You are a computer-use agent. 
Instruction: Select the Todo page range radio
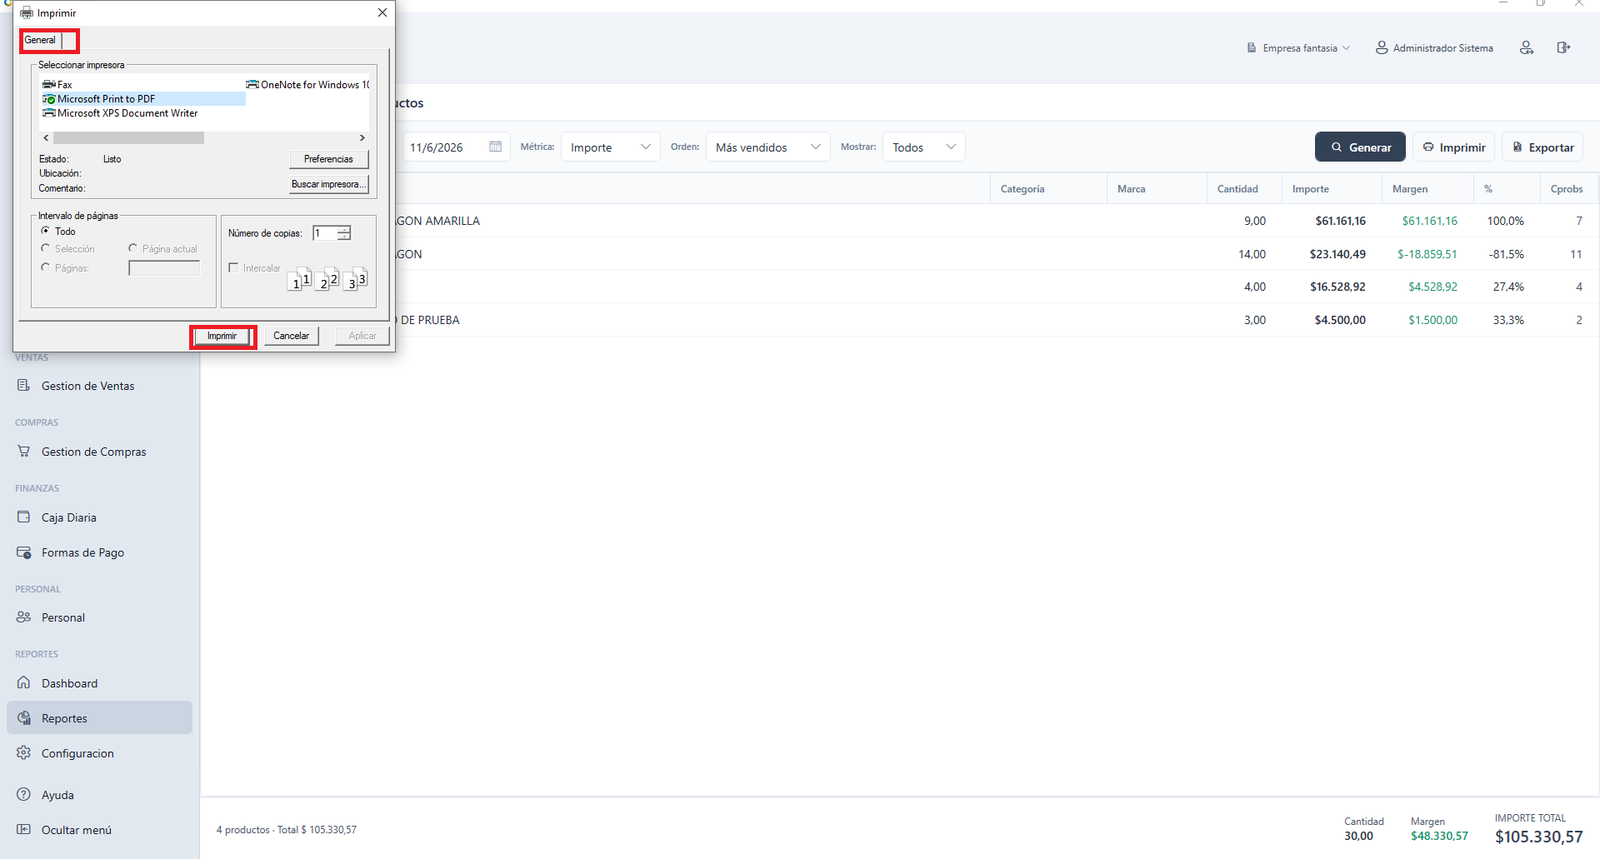45,231
